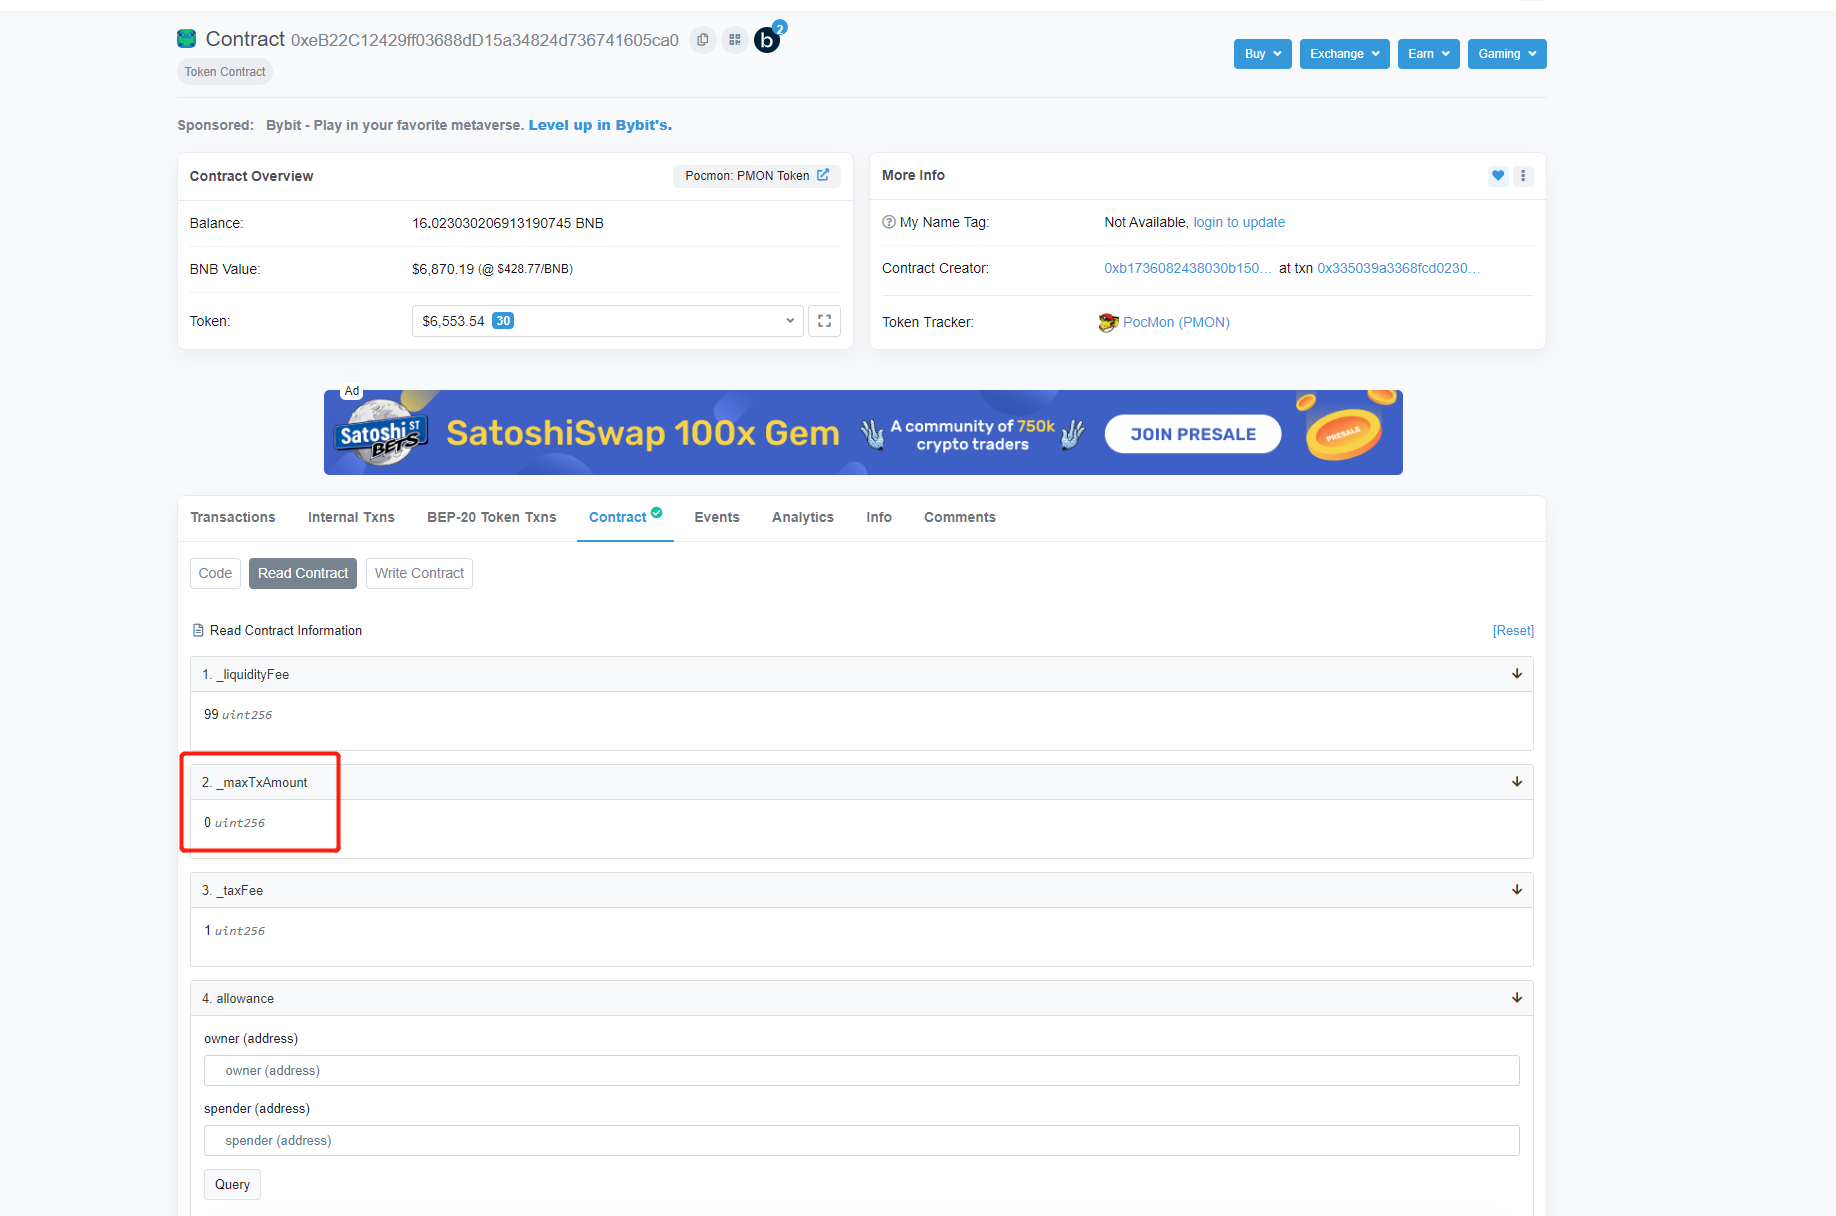Open the Exchange dropdown menu
The image size is (1836, 1216).
click(x=1344, y=54)
